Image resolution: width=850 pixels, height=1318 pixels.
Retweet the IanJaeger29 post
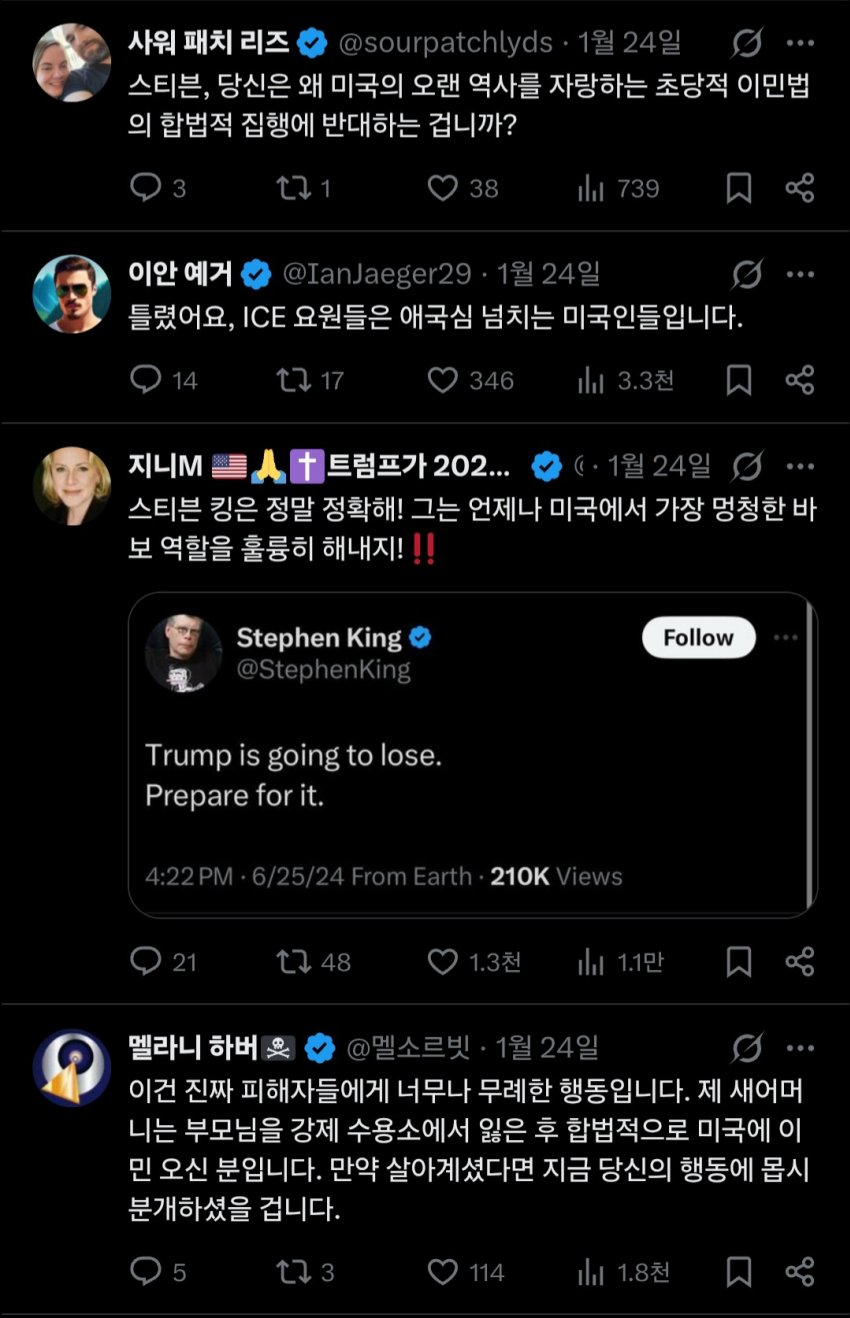[x=293, y=380]
